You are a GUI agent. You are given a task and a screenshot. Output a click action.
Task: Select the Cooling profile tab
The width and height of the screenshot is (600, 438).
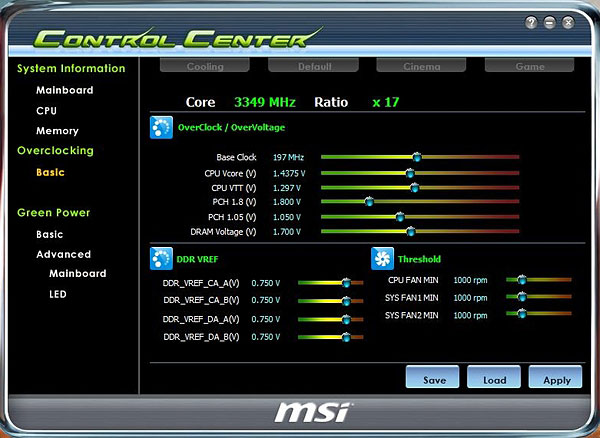point(205,65)
